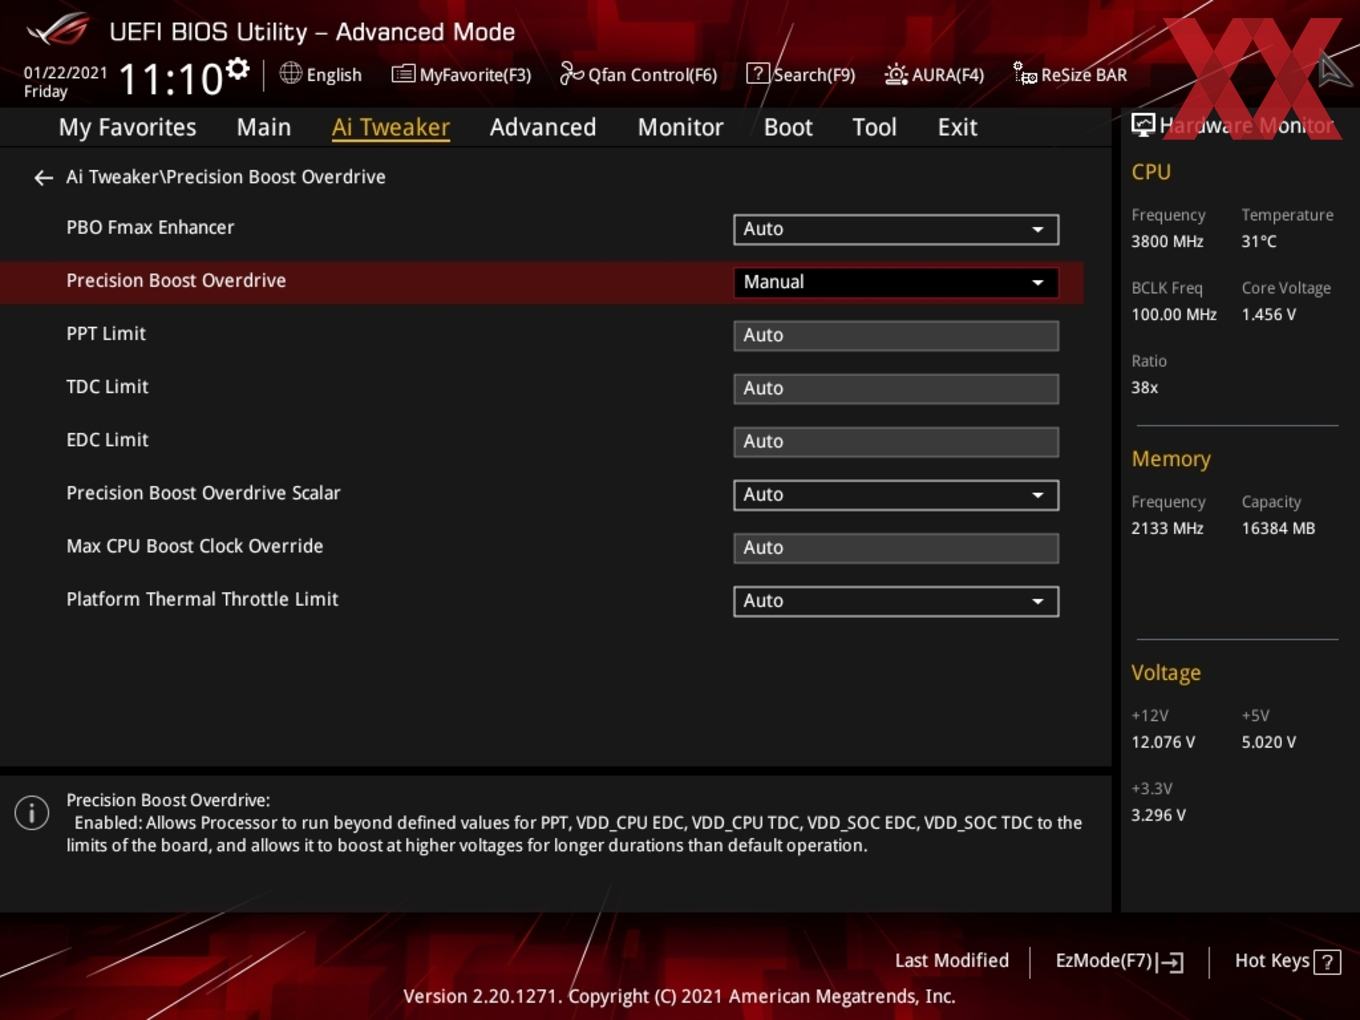Select the Precision Boost Overdrive row label

coord(176,281)
